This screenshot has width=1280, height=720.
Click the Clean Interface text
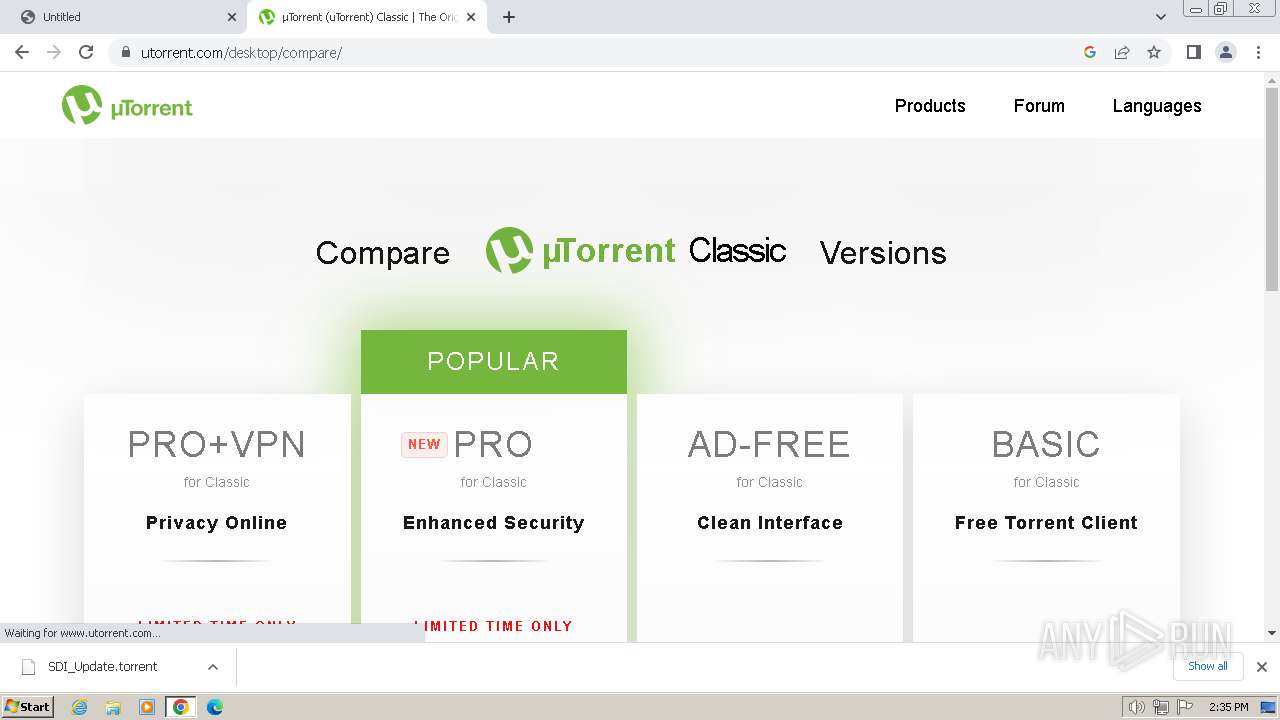(770, 523)
